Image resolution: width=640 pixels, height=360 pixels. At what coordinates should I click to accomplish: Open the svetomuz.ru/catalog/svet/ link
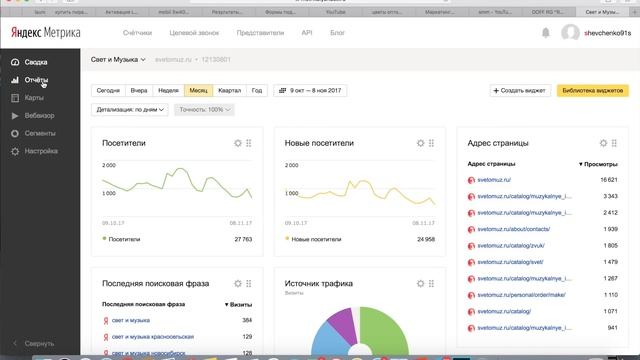coord(510,262)
